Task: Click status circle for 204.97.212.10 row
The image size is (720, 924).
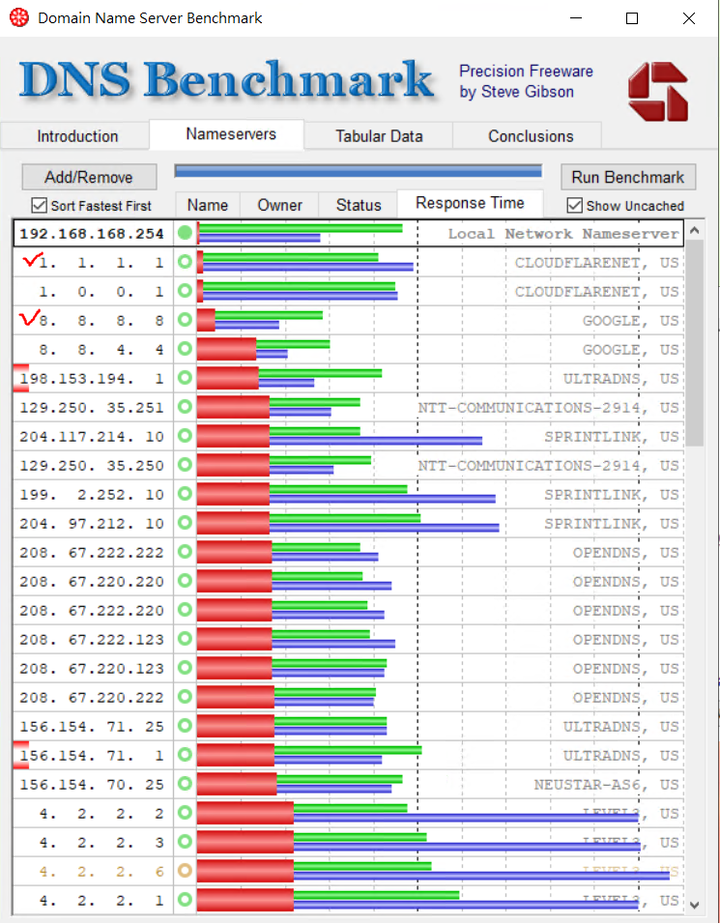Action: 185,523
